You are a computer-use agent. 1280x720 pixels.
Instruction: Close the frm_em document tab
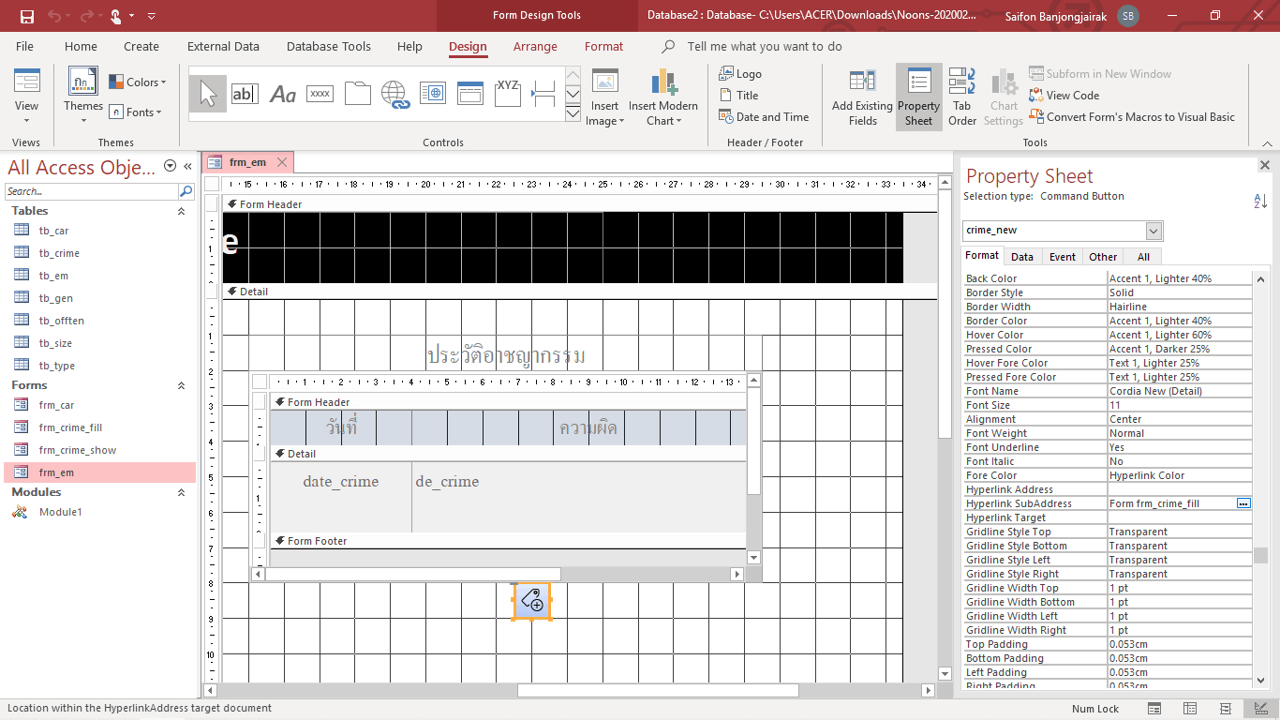pyautogui.click(x=282, y=162)
